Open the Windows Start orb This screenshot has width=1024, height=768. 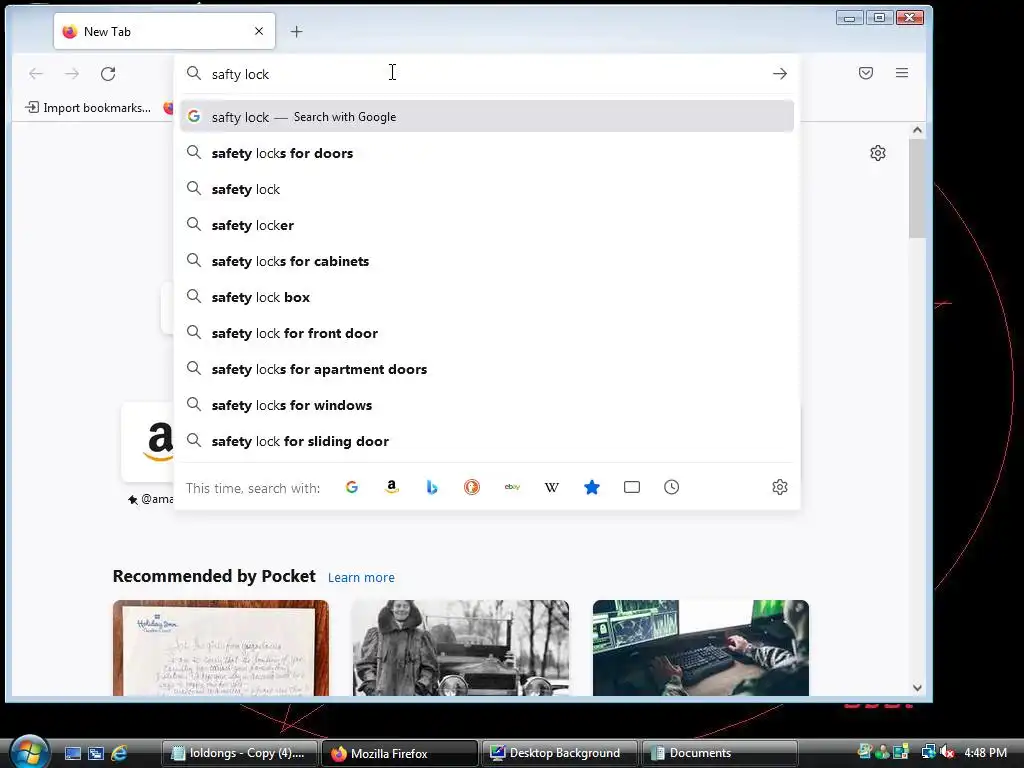click(29, 751)
